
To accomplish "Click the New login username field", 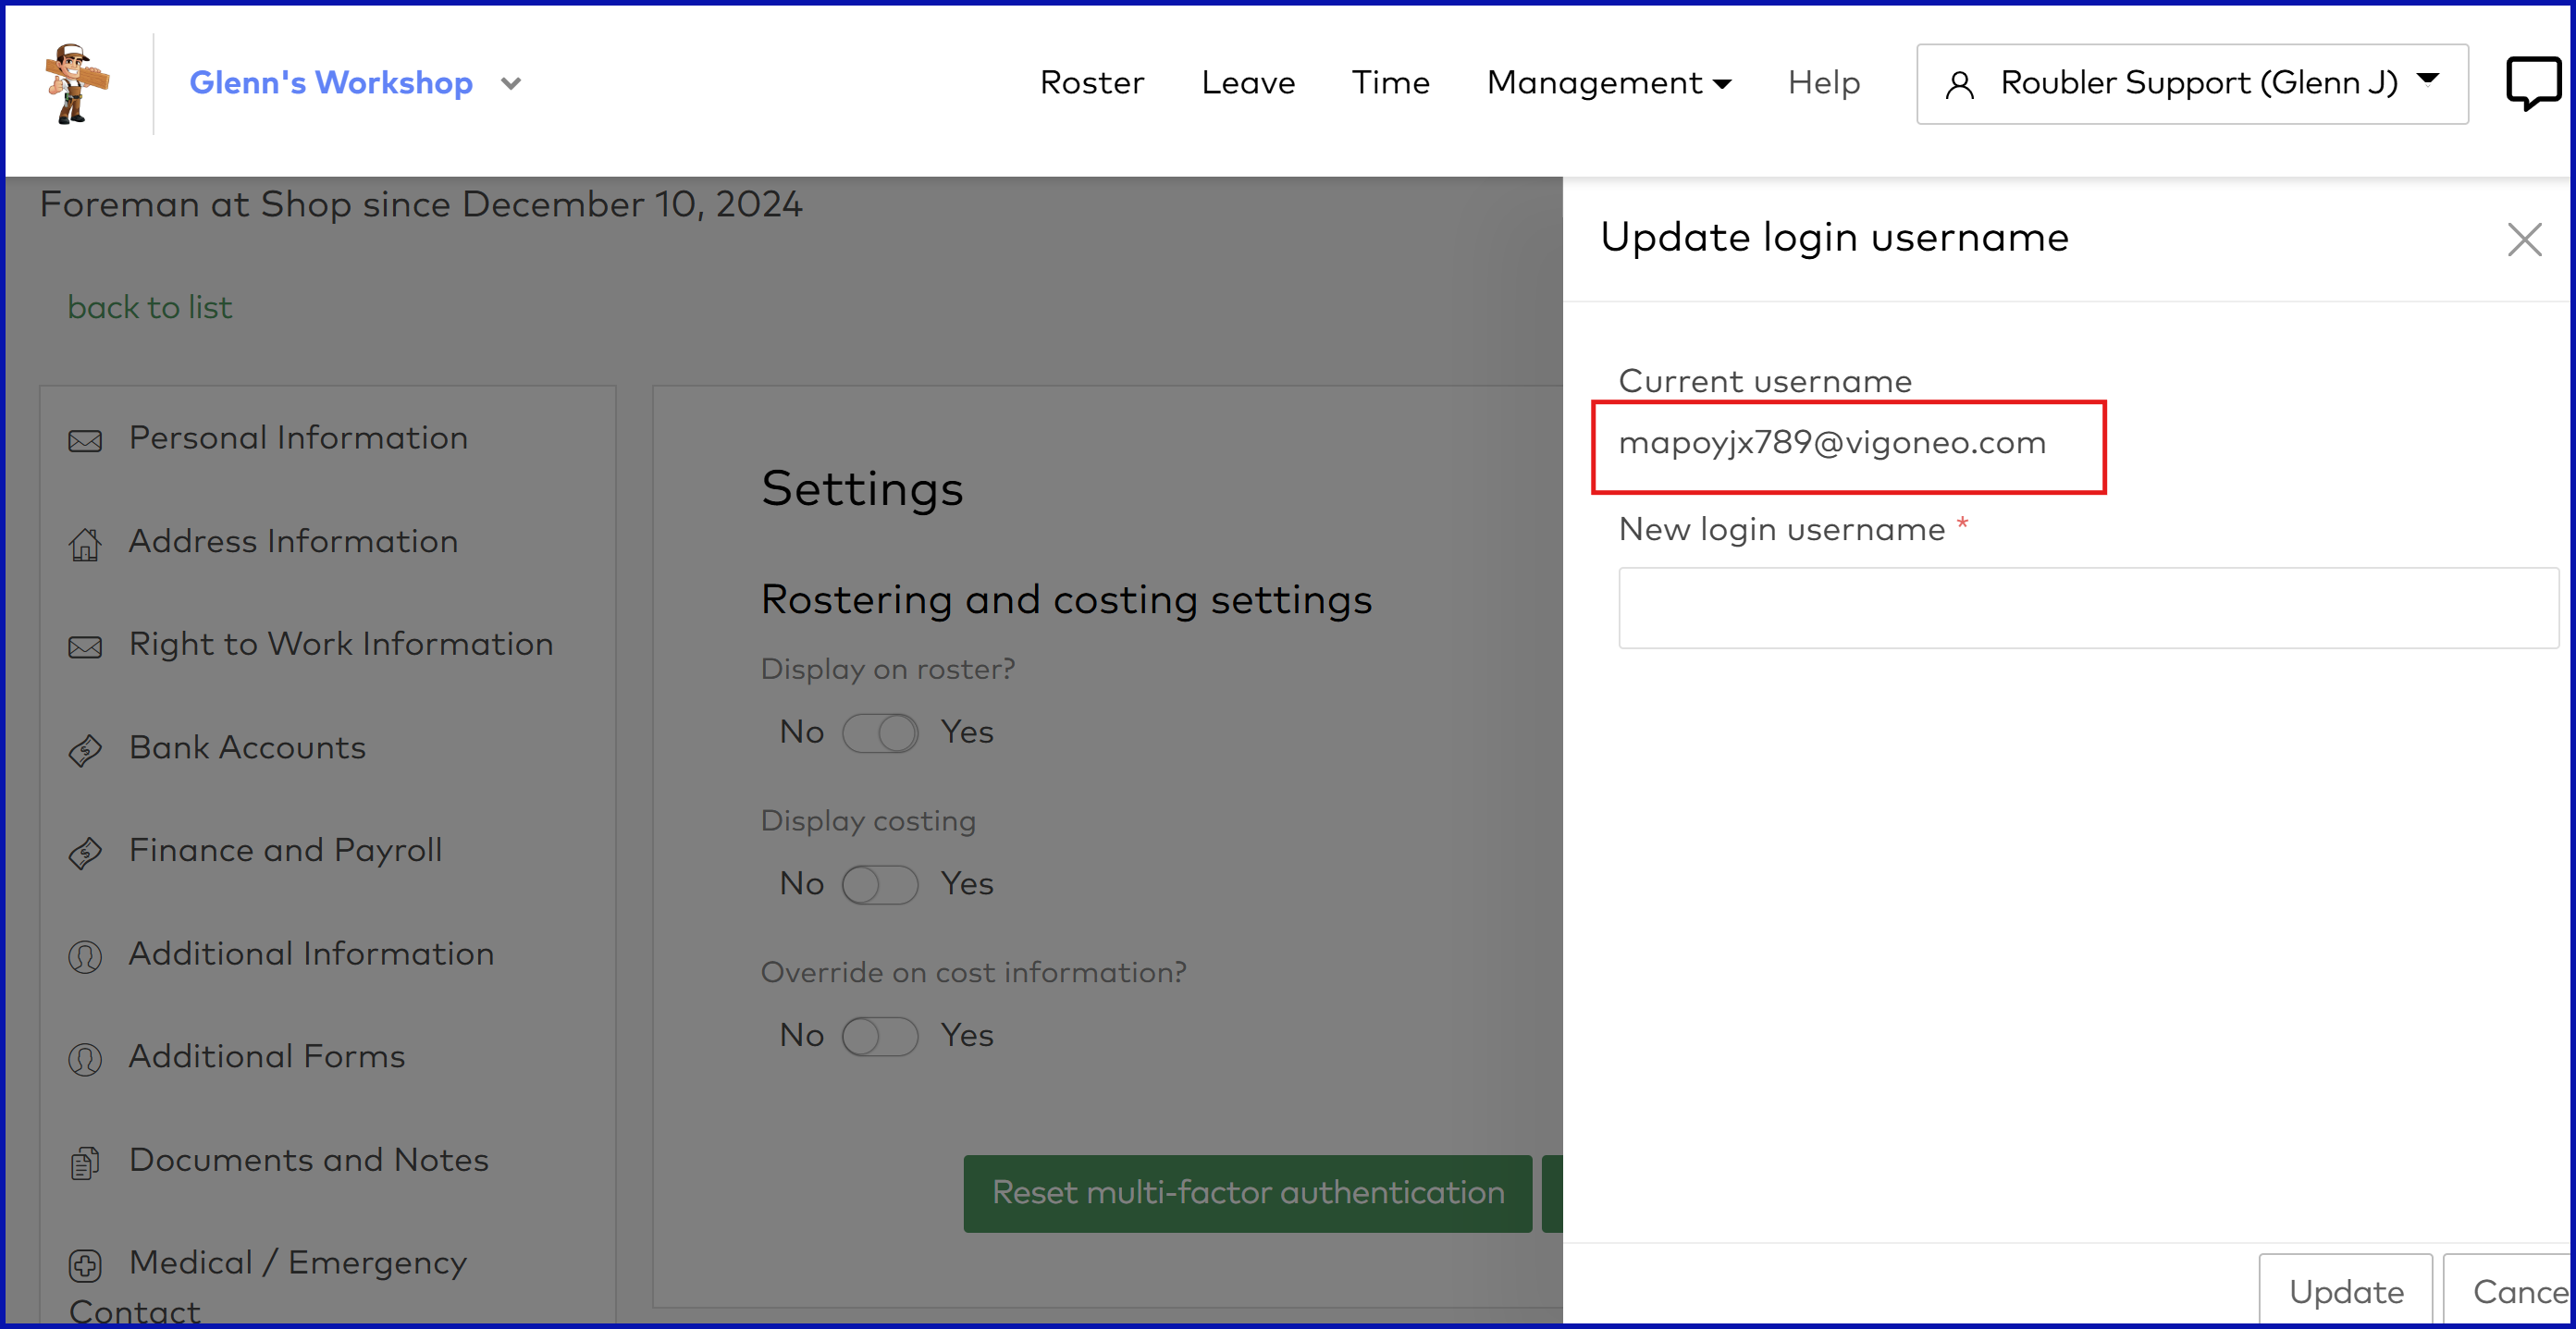I will [x=2086, y=607].
